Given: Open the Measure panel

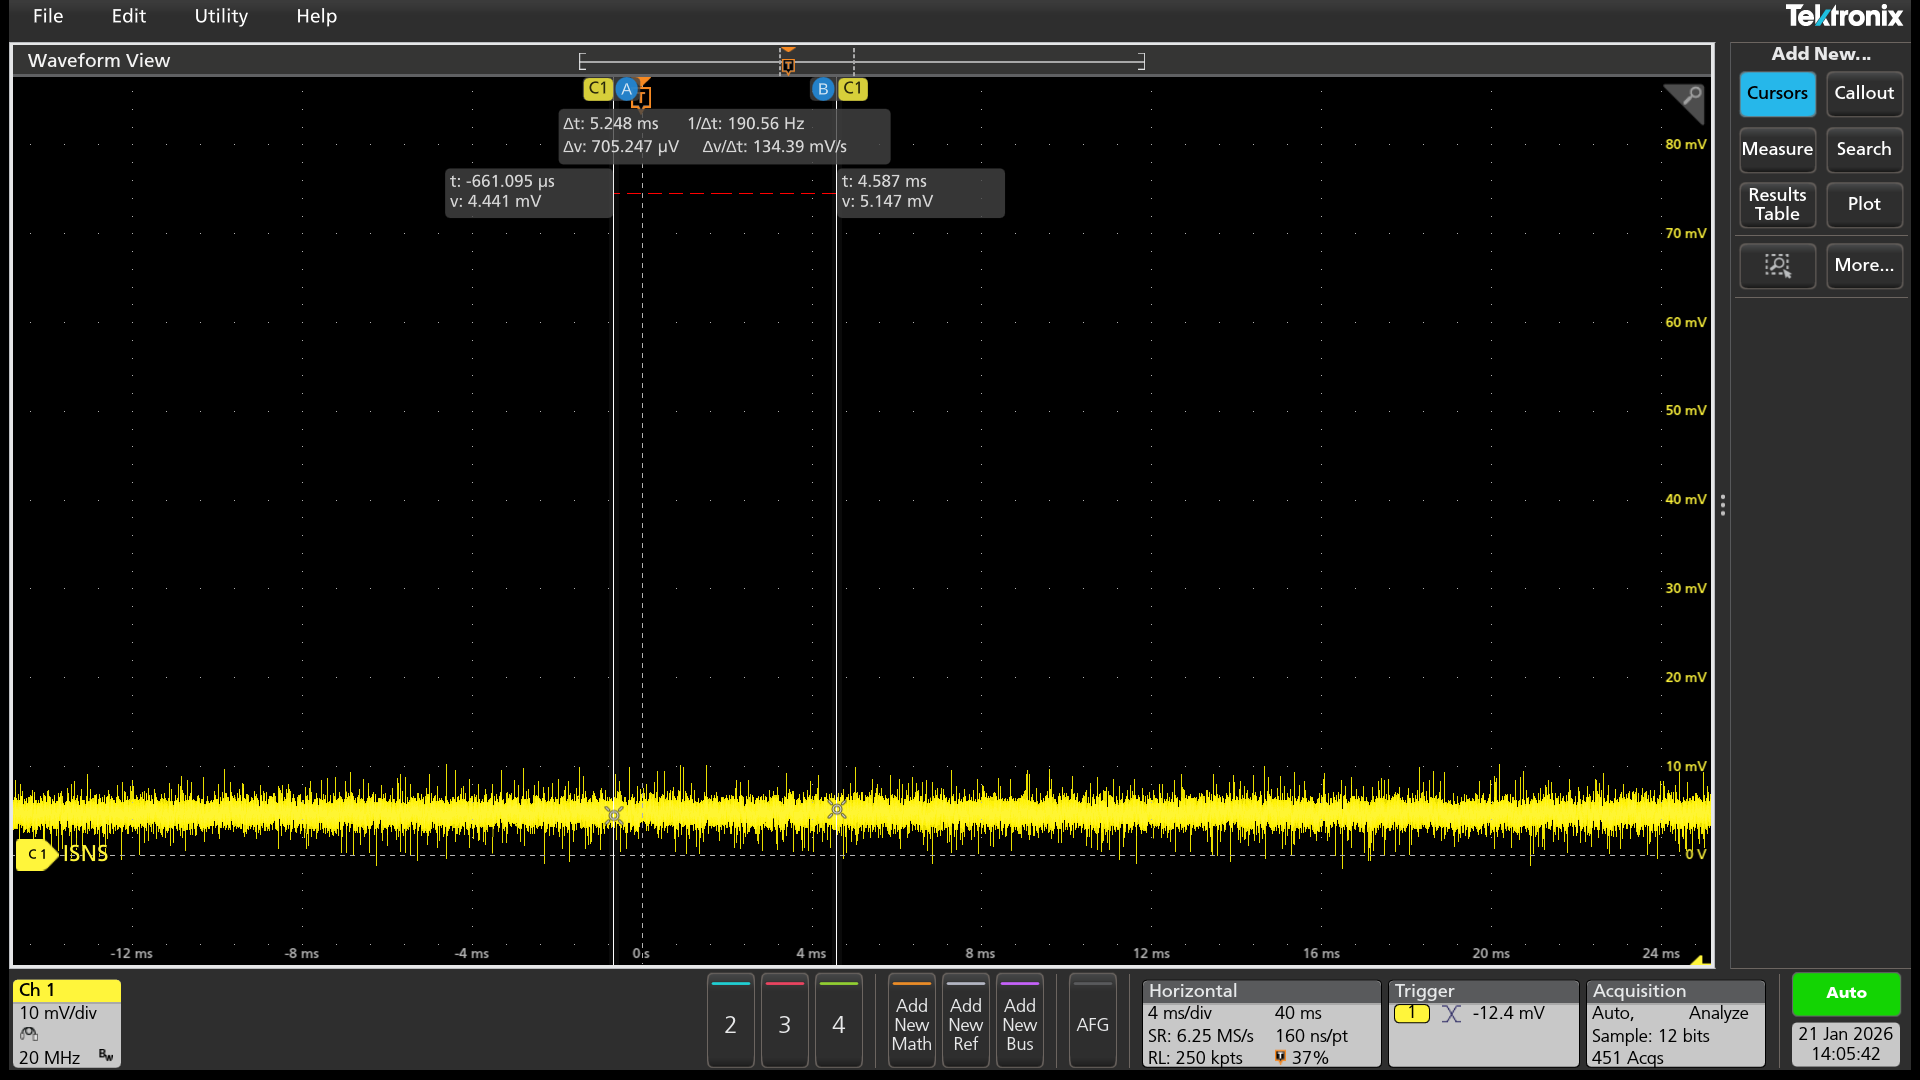Looking at the screenshot, I should tap(1777, 149).
